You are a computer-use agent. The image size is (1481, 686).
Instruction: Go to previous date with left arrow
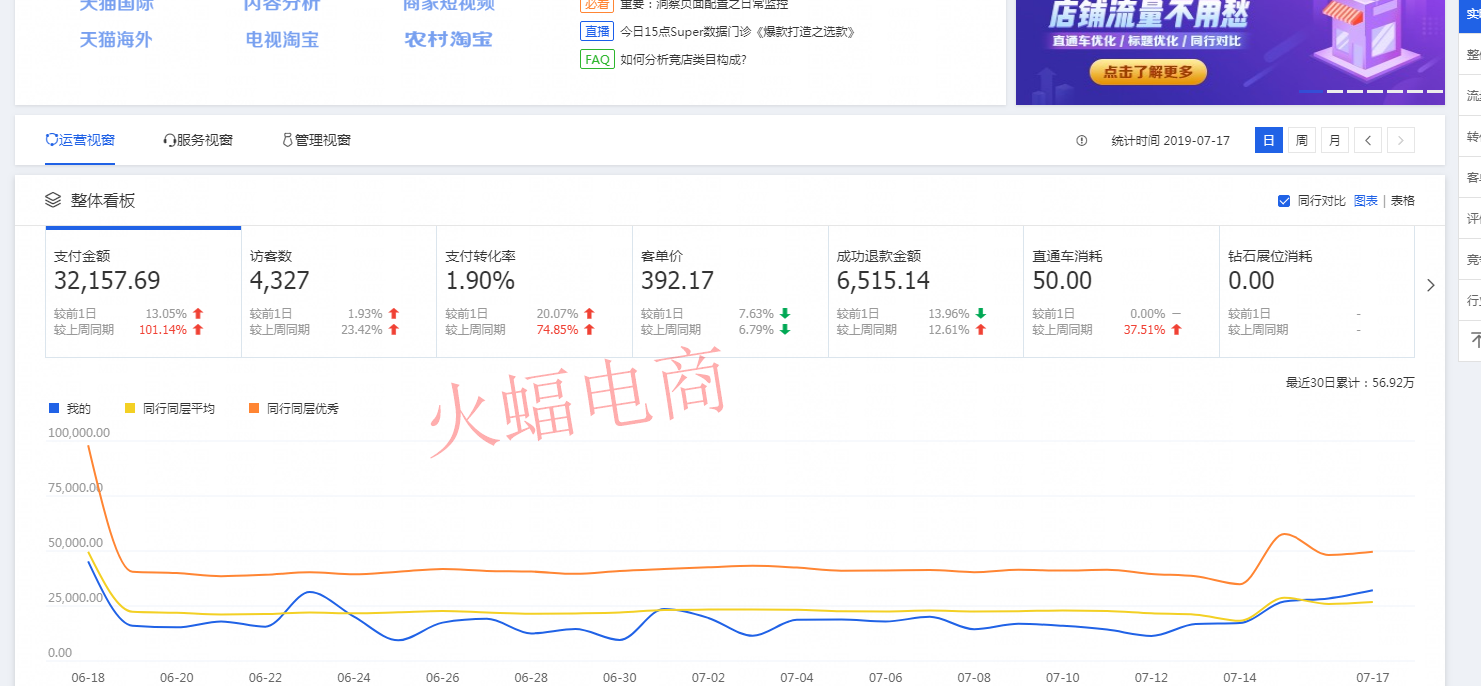[x=1368, y=141]
